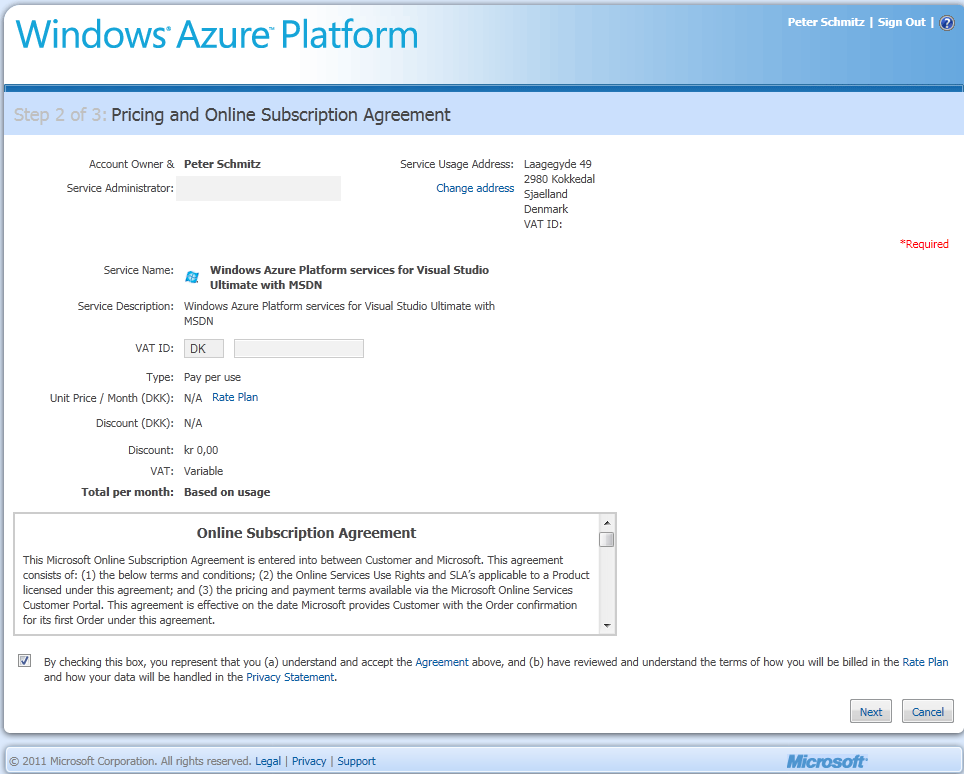
Task: Click the agreement scrollbar up arrow
Action: 607,523
